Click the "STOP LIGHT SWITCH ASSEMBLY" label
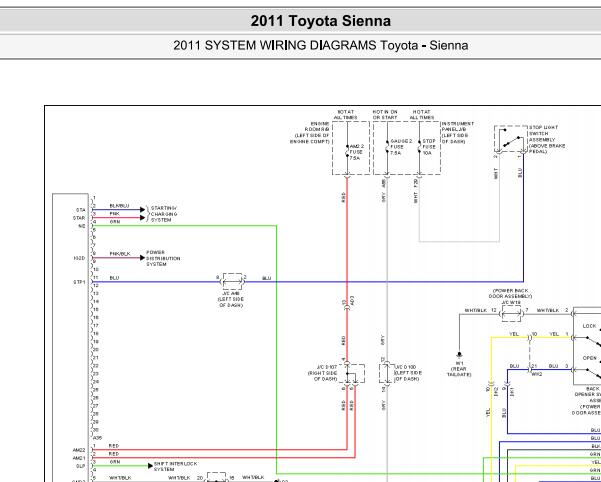601x482 pixels. coord(547,139)
